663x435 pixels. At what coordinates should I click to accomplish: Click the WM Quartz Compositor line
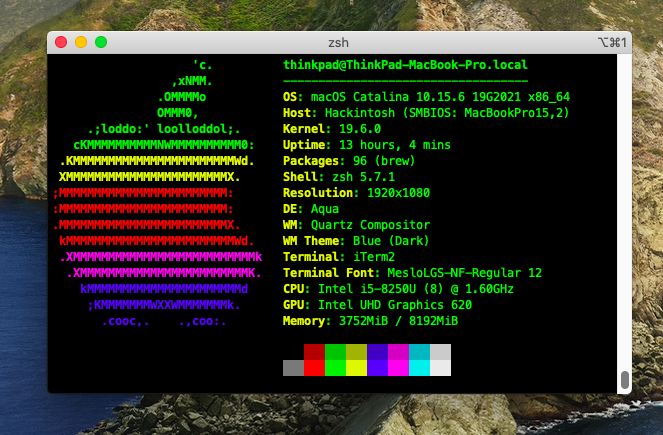[356, 225]
